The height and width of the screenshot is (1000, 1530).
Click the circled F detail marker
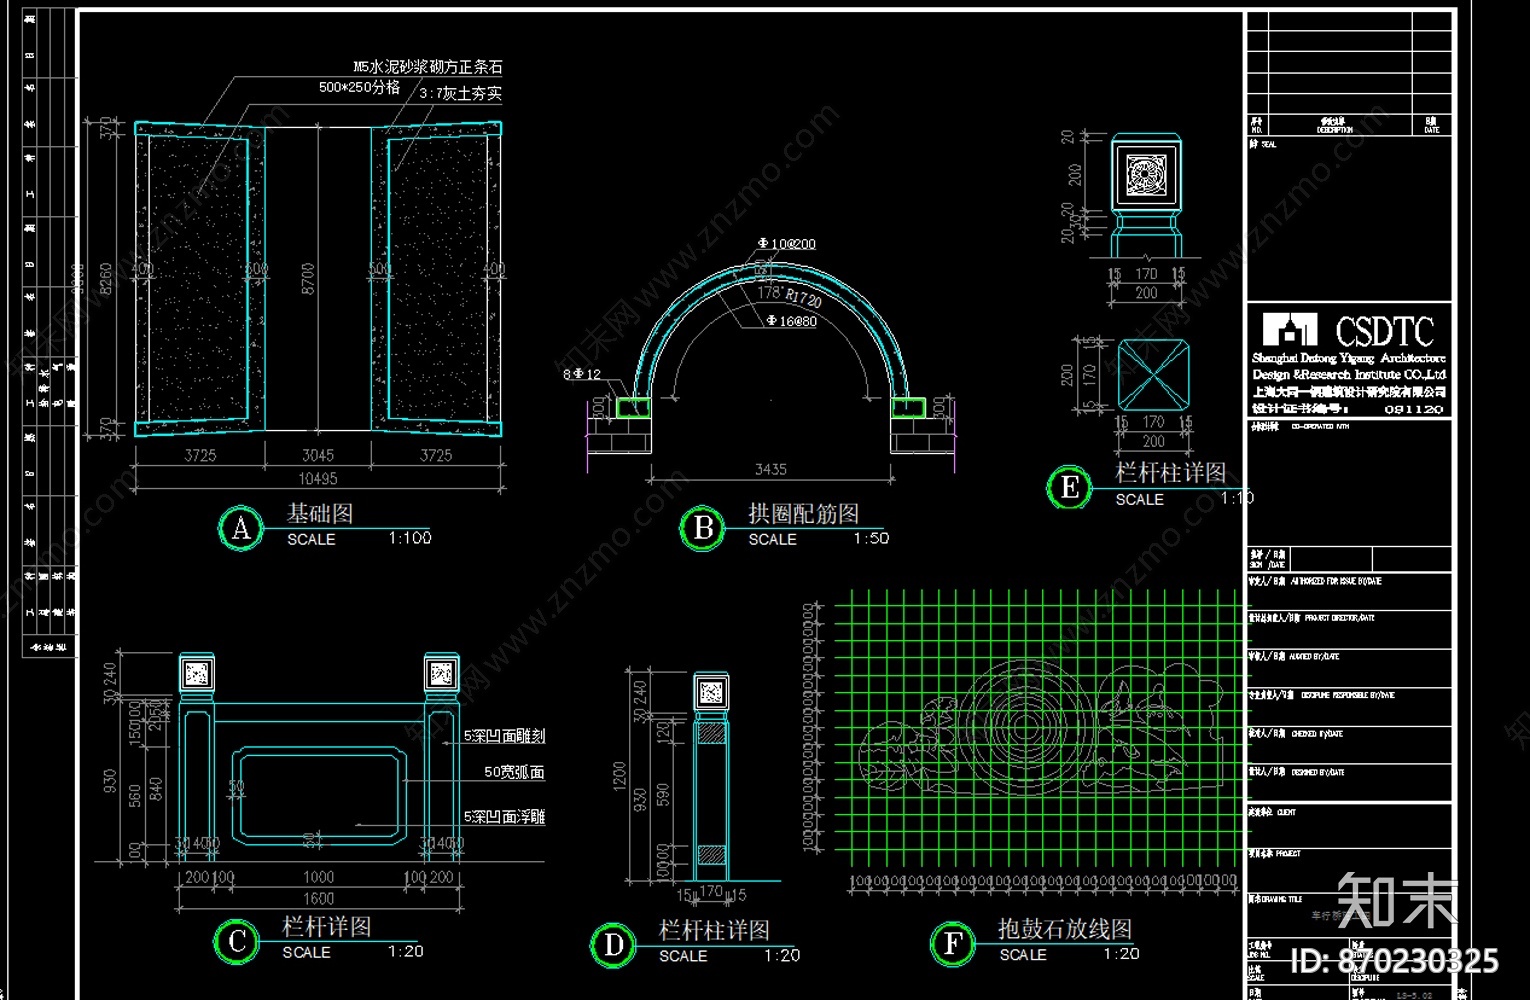point(953,943)
